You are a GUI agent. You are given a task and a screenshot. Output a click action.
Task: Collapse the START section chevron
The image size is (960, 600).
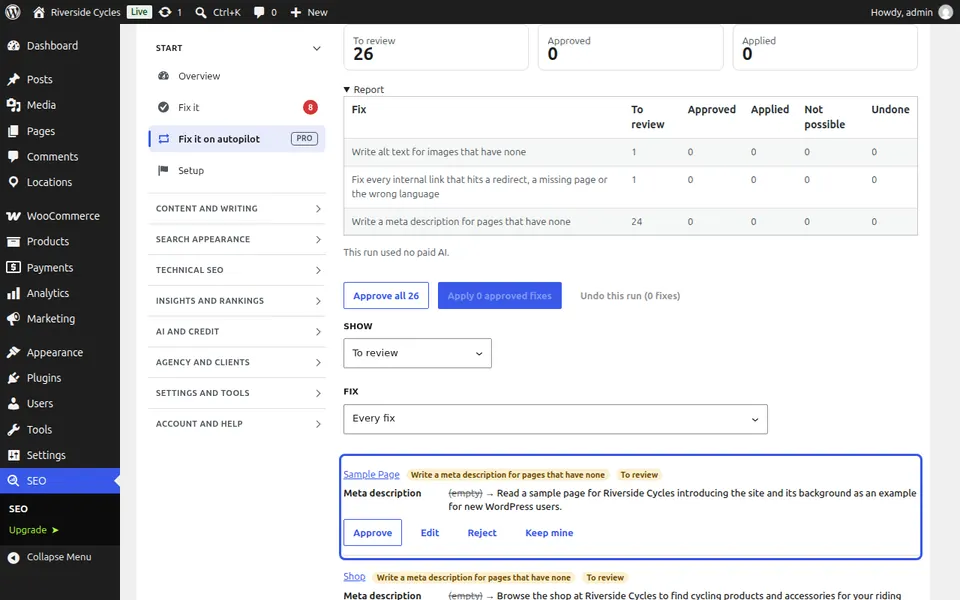coord(317,48)
